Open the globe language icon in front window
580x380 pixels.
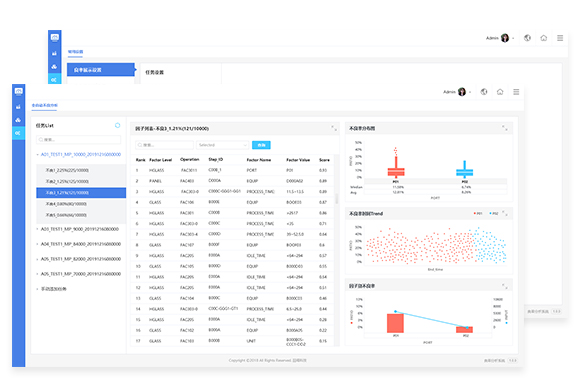coord(484,92)
